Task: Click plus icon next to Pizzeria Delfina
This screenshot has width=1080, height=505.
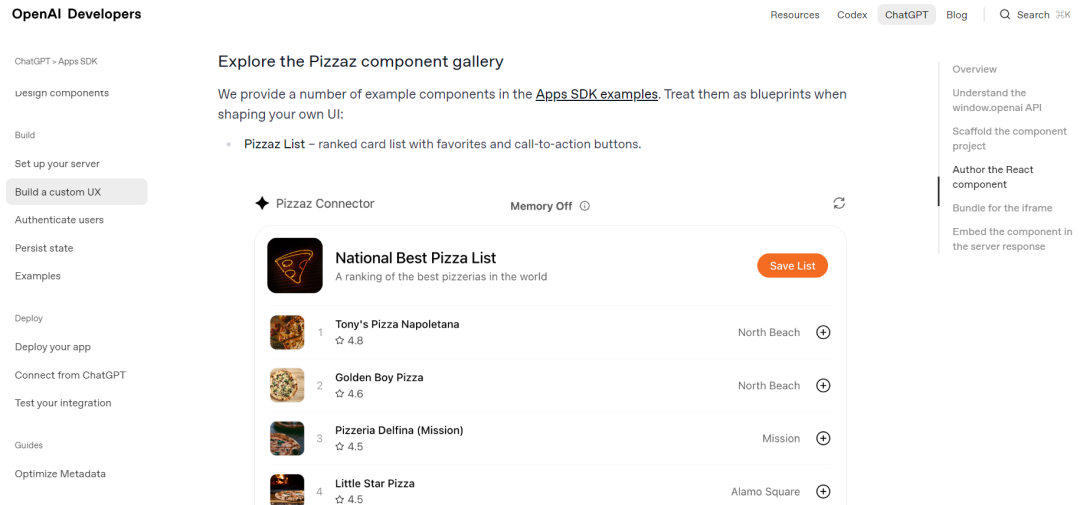Action: [x=823, y=438]
